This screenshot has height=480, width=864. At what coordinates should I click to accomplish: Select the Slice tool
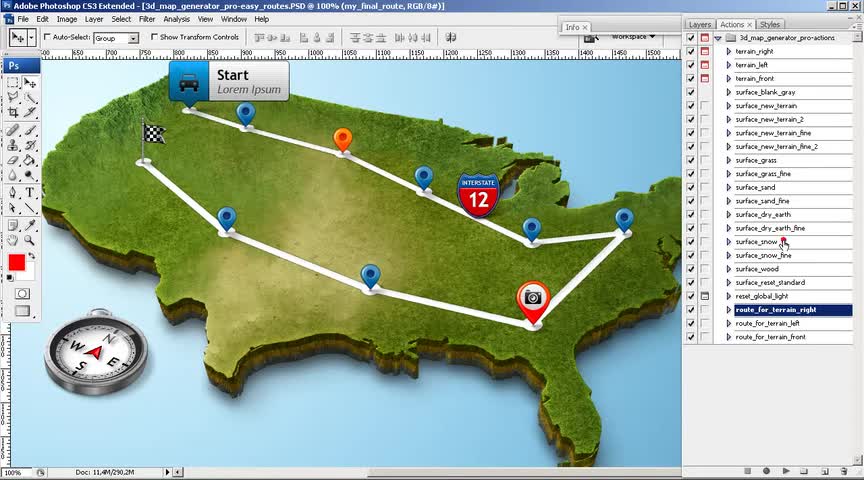(30, 112)
